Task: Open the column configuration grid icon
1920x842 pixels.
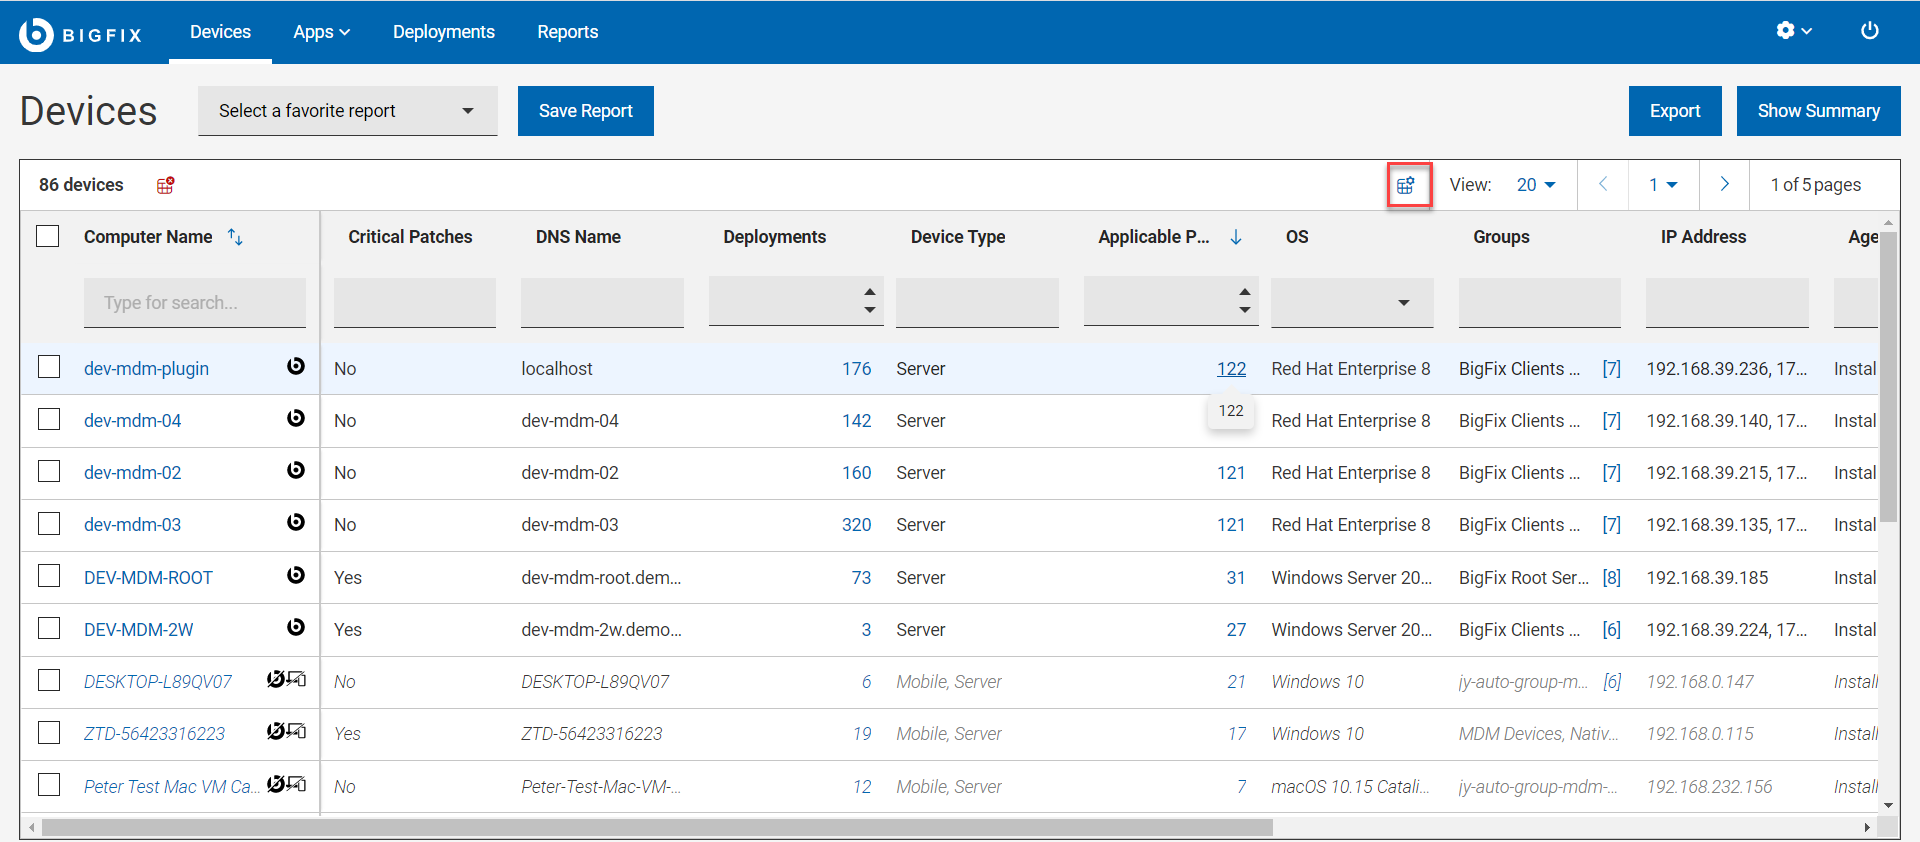Action: pyautogui.click(x=1408, y=185)
